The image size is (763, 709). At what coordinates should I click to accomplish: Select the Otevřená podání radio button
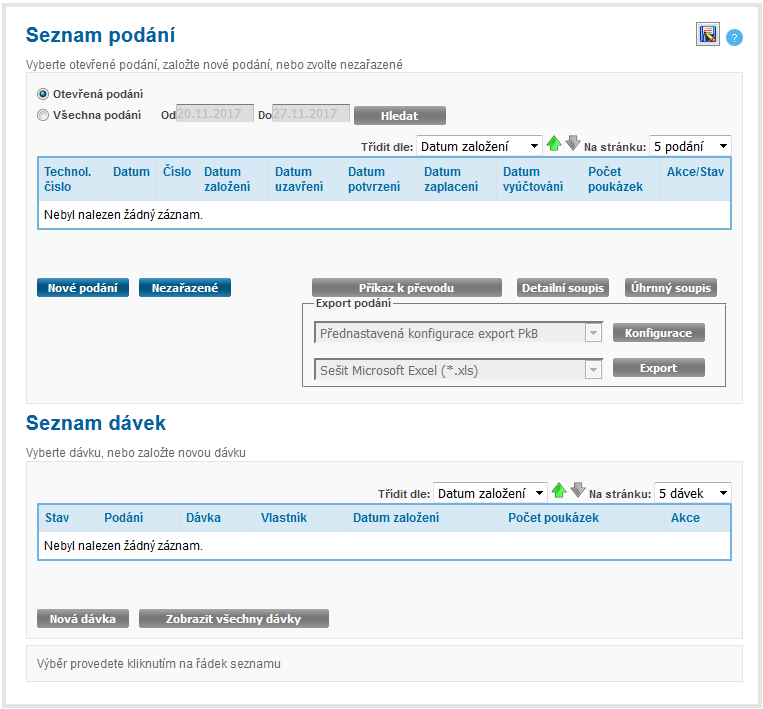coord(43,94)
